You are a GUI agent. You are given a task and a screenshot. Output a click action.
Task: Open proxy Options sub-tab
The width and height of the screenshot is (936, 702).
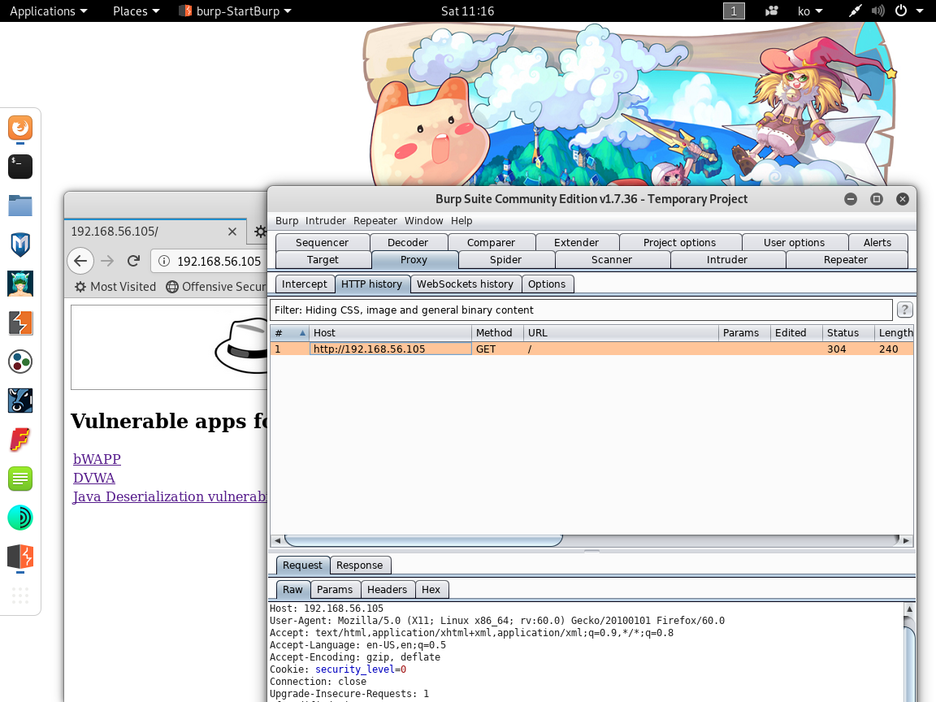[x=546, y=284]
